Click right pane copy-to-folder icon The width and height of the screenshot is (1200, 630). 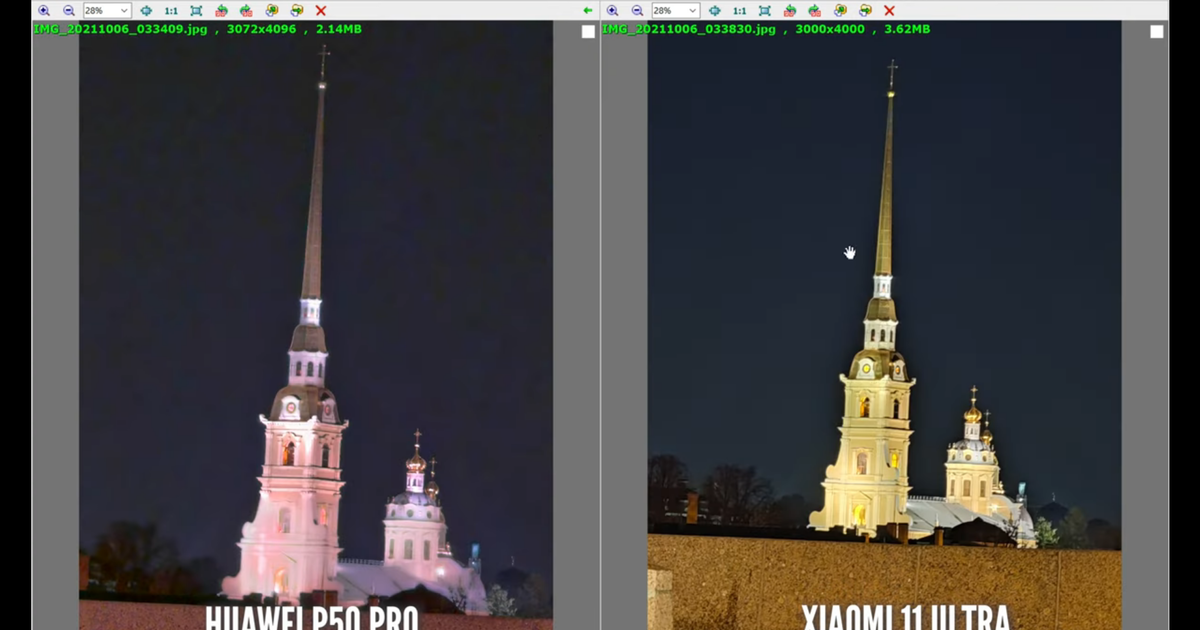(x=839, y=10)
